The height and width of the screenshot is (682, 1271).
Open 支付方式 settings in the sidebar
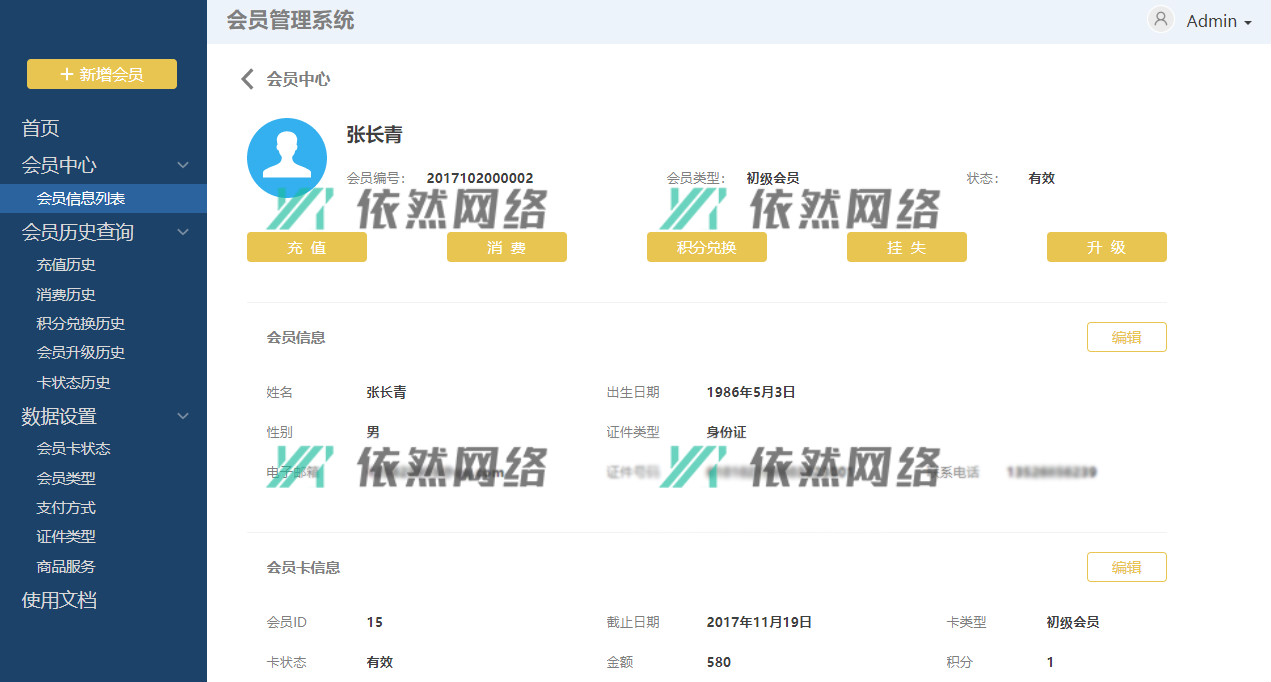(66, 508)
